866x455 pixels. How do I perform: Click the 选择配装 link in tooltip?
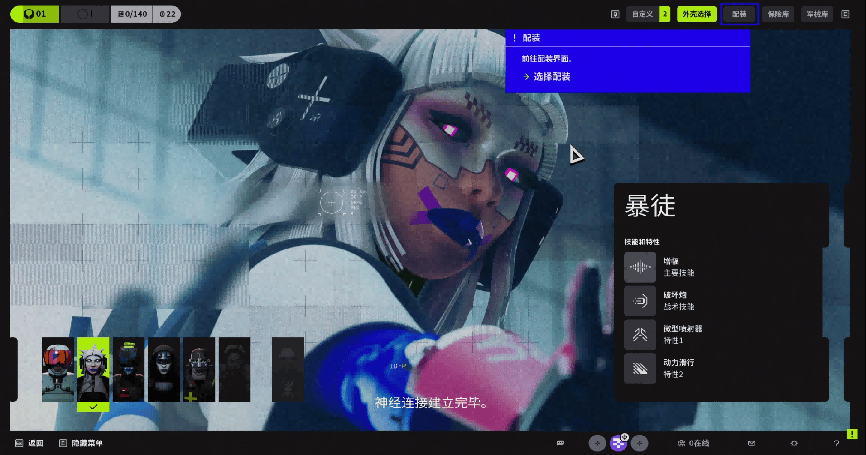coord(551,76)
